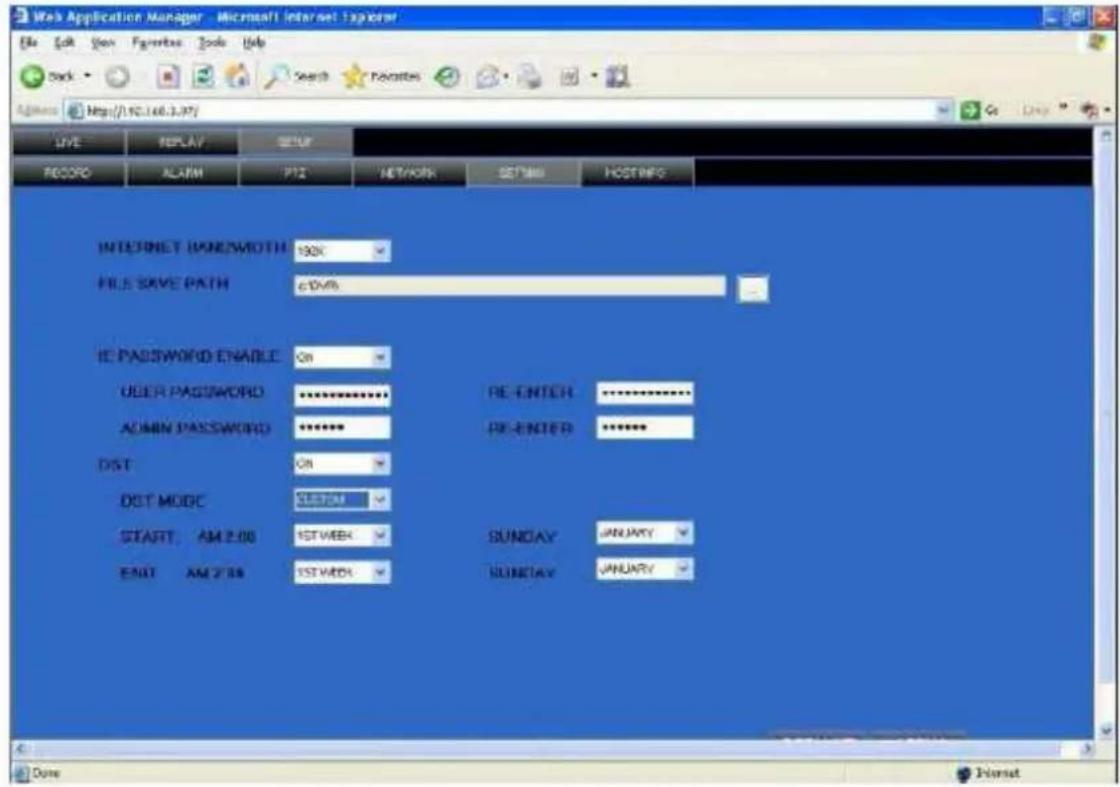Click the Admin Password Re-enter field
The width and height of the screenshot is (1120, 787).
(645, 428)
